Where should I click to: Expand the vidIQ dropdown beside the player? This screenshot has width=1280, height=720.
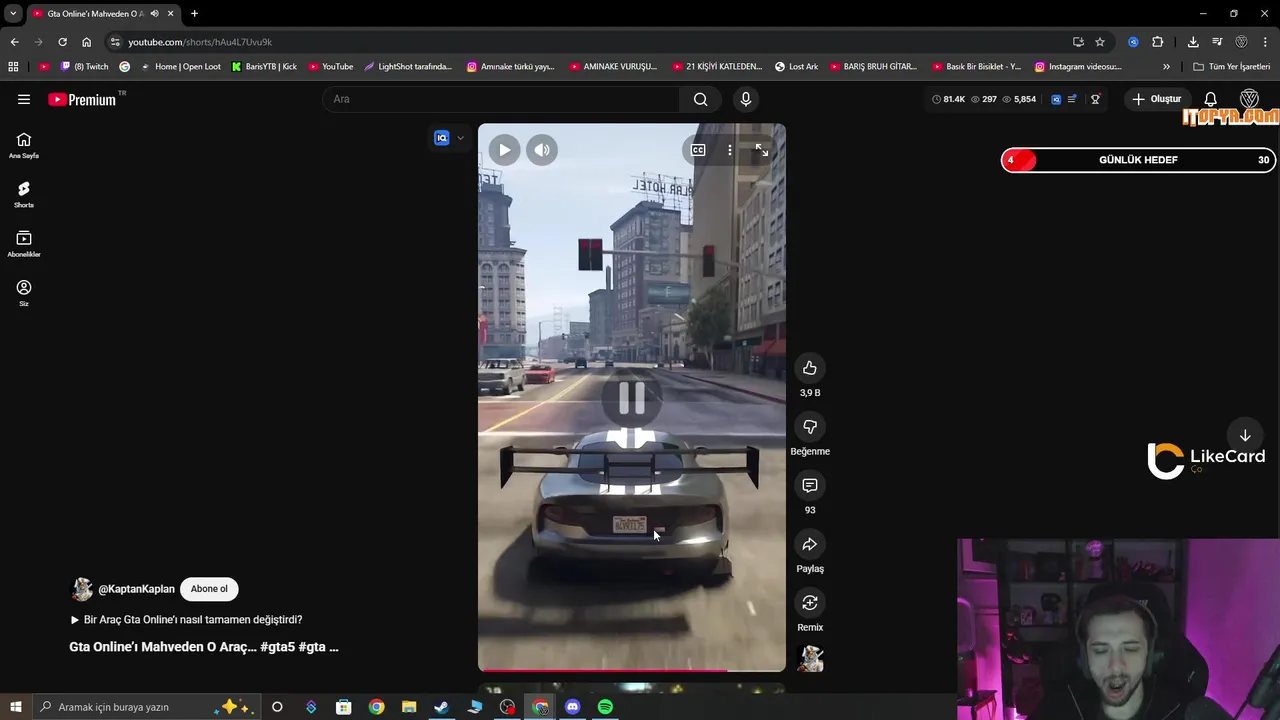[460, 138]
